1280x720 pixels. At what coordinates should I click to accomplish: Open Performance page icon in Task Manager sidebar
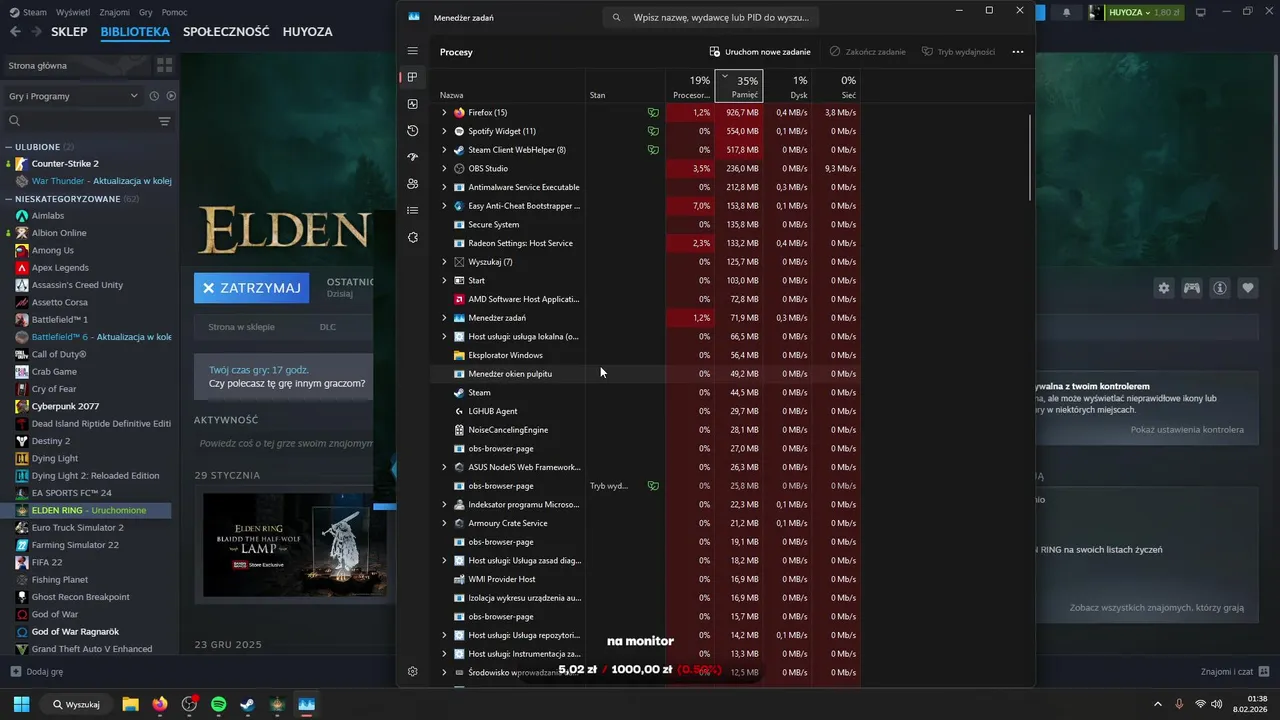point(413,104)
